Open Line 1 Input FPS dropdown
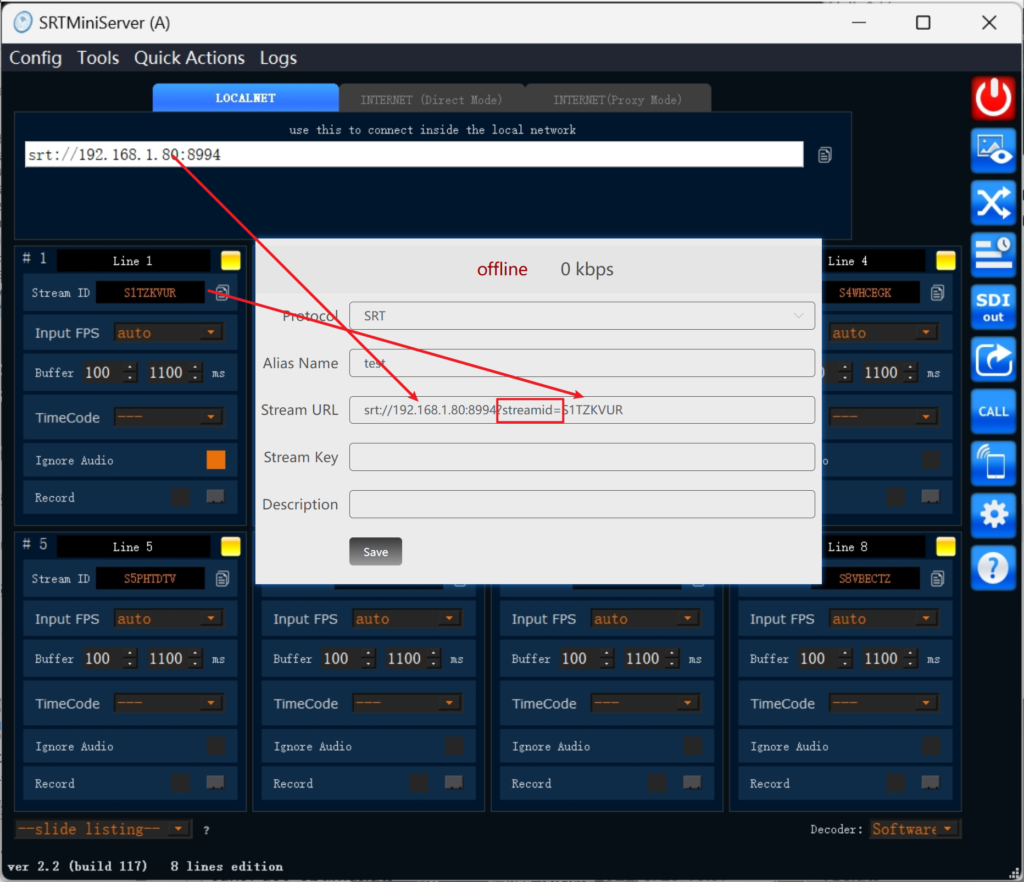The image size is (1024, 882). tap(168, 333)
